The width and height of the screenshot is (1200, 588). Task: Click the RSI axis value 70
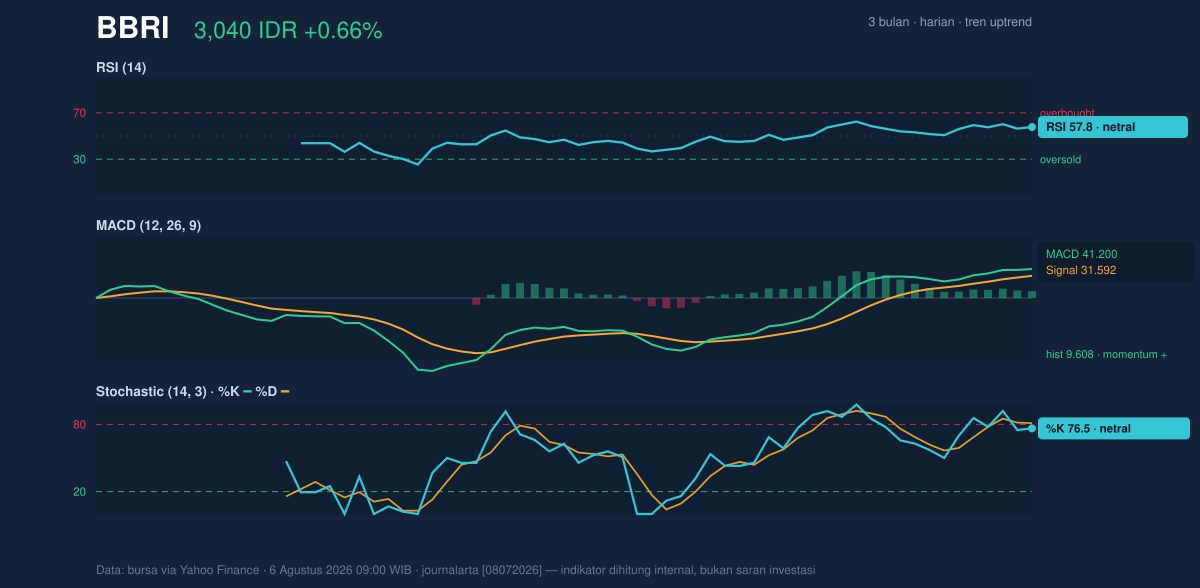(x=79, y=113)
